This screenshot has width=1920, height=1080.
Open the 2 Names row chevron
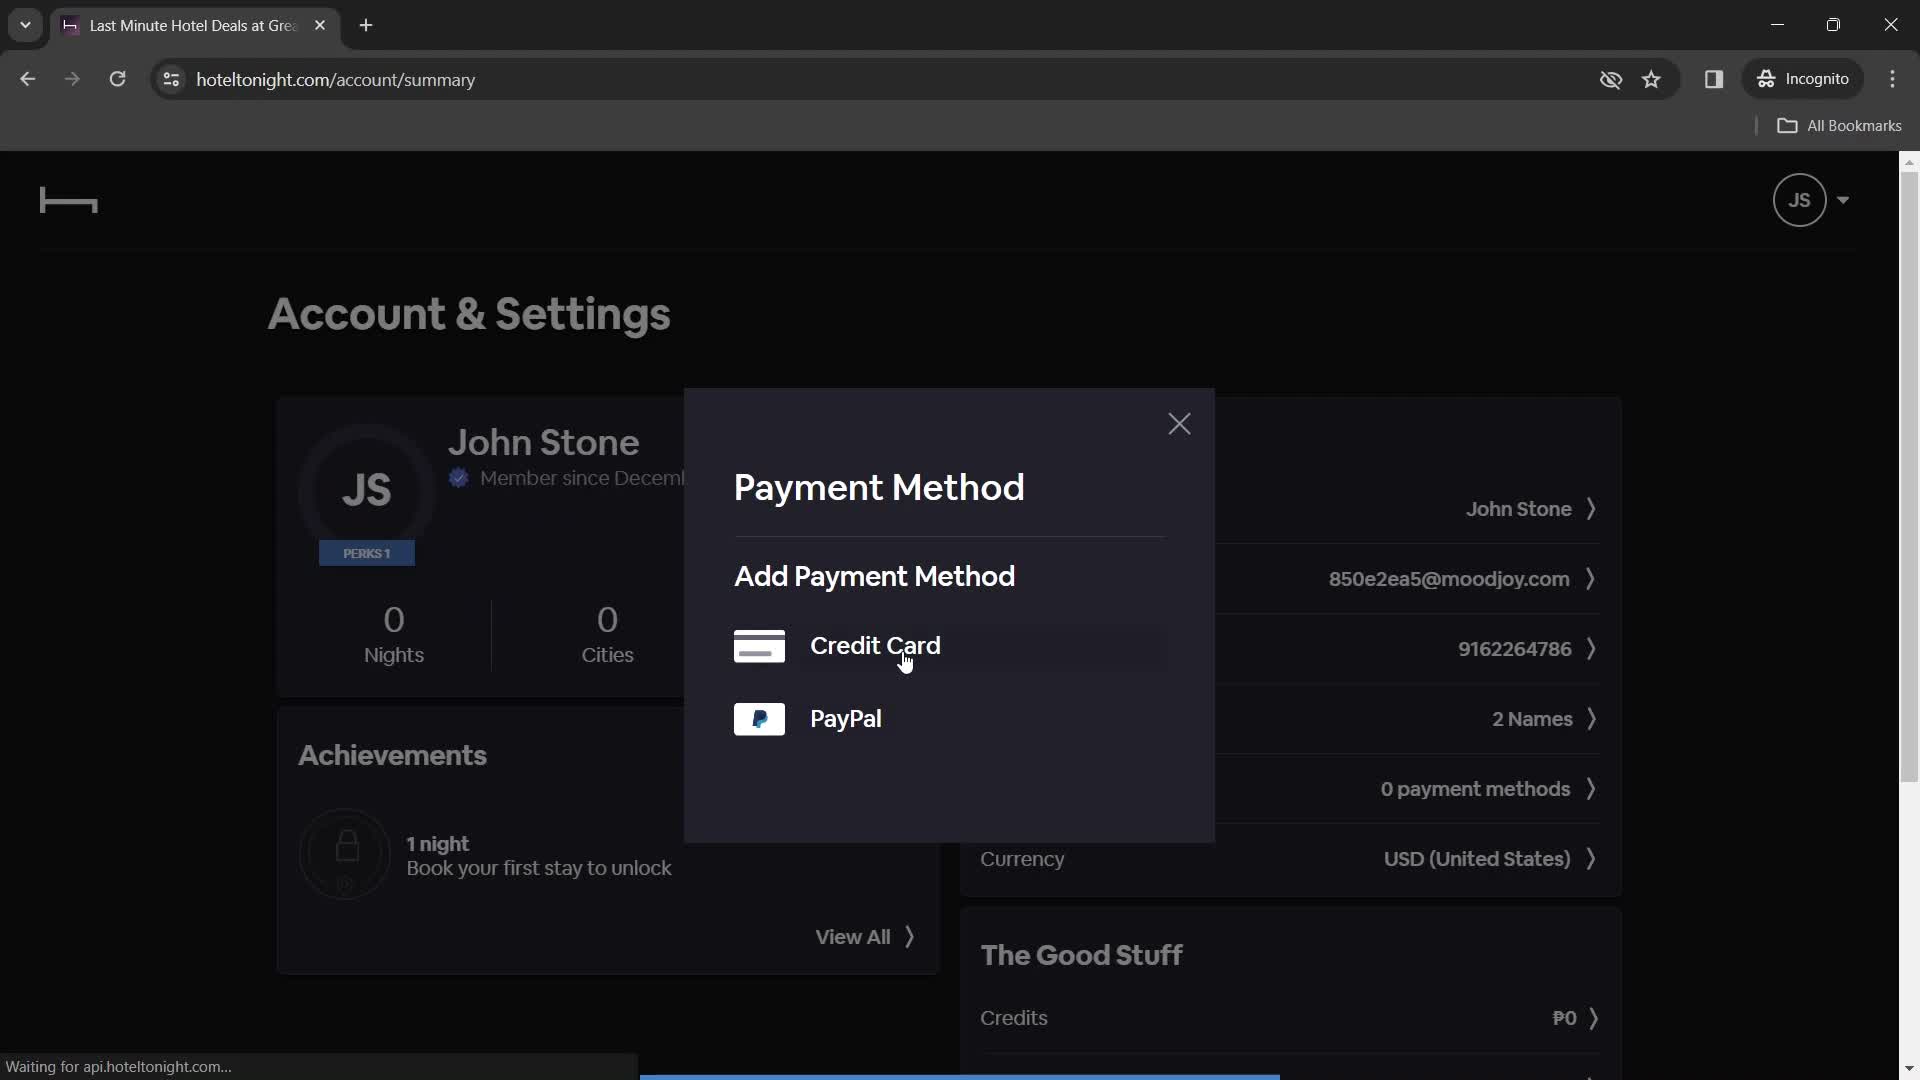coord(1591,719)
